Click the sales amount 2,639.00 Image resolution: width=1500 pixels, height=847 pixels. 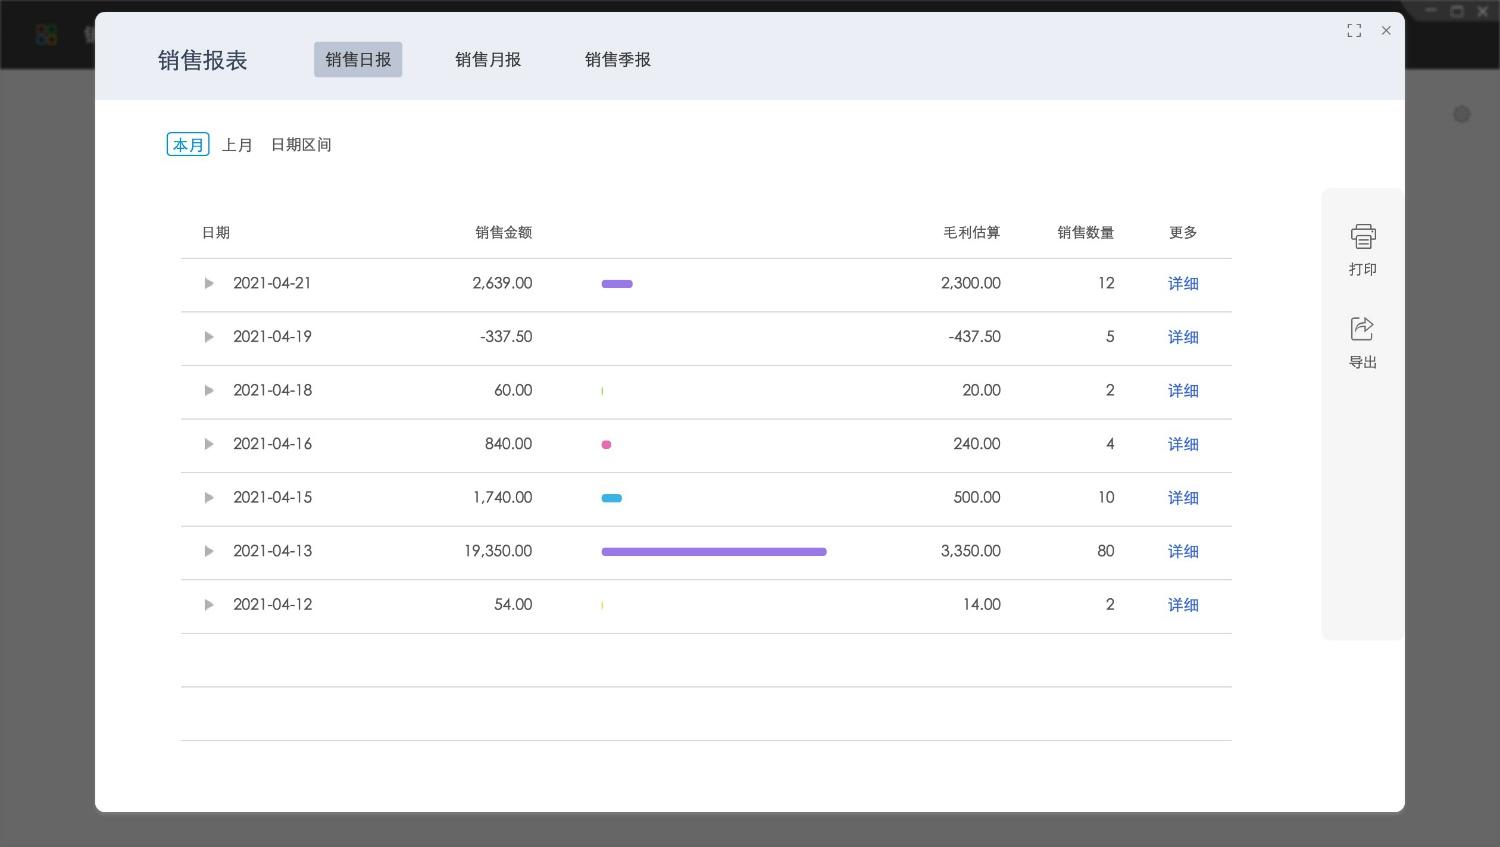point(502,283)
